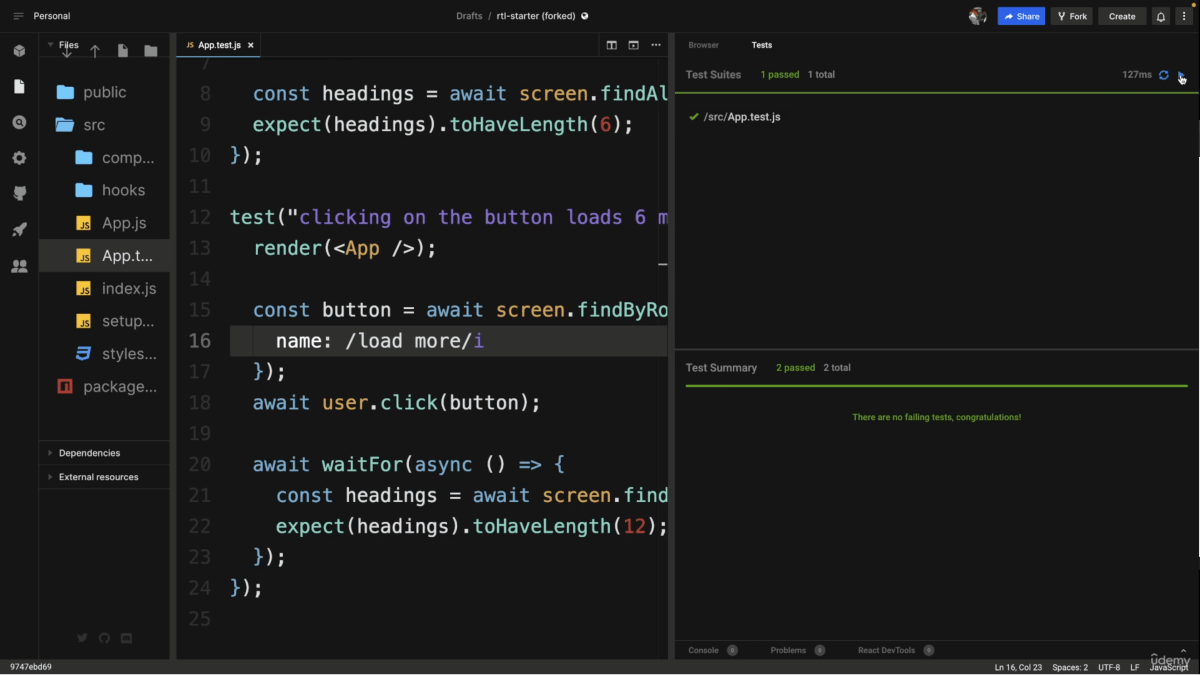Click the Fork button
The height and width of the screenshot is (675, 1200).
tap(1071, 16)
